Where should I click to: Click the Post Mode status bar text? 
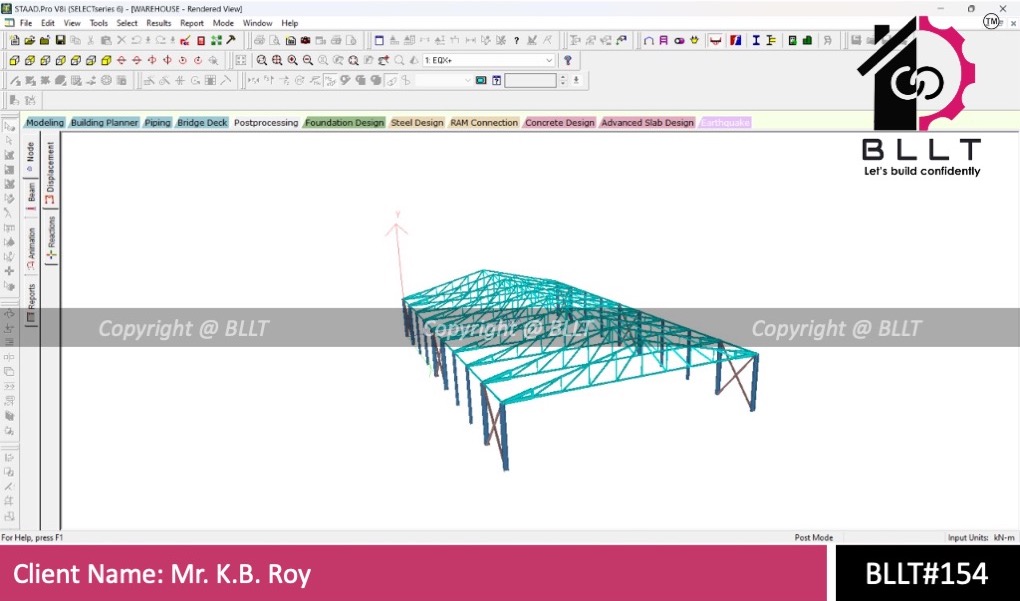point(814,538)
